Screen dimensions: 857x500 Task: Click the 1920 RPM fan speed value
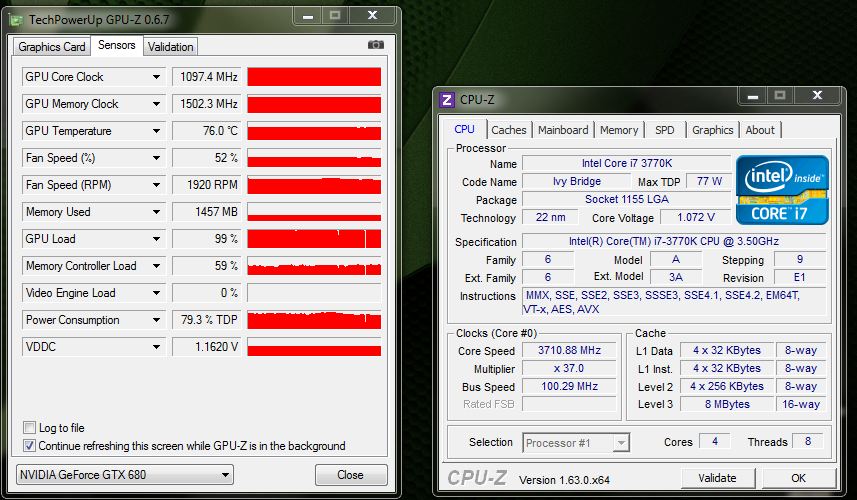(x=206, y=185)
